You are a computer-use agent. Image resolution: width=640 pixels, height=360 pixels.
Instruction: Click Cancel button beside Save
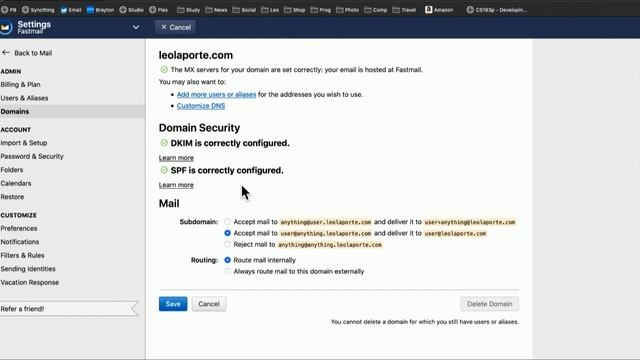tap(209, 304)
